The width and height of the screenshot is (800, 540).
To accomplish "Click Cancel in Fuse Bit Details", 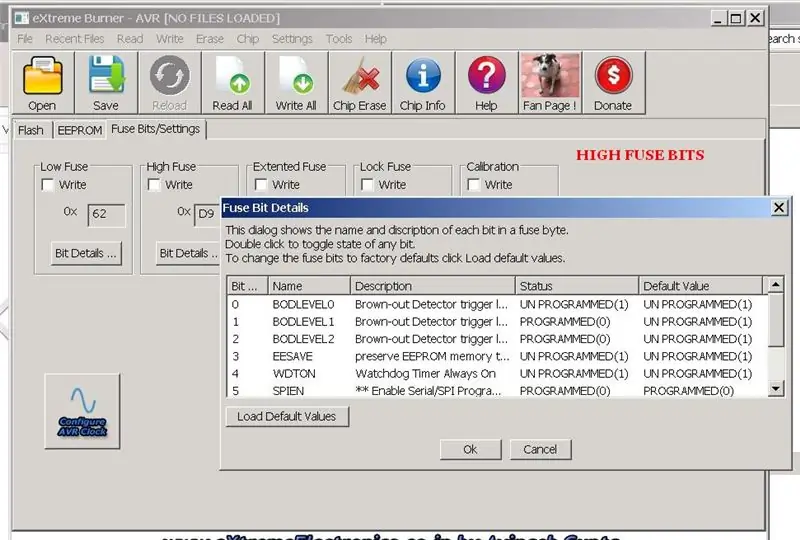I will pos(540,449).
